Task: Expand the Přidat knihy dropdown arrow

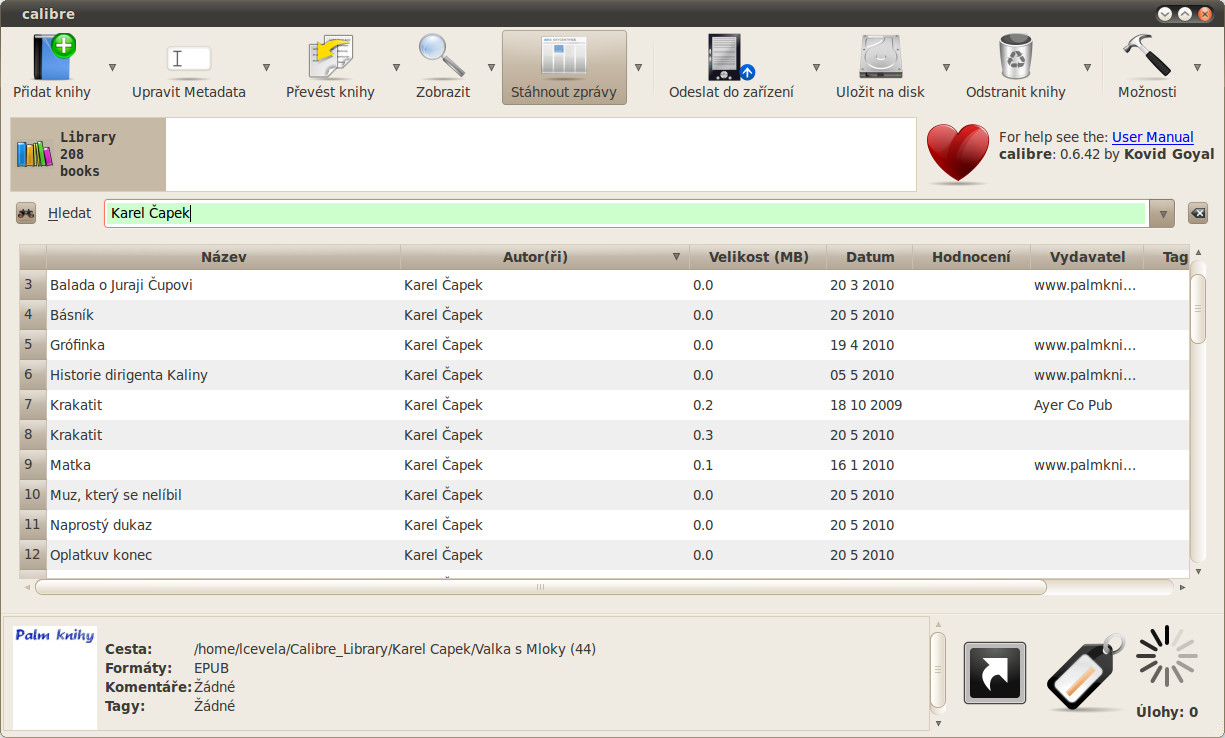Action: (x=112, y=68)
